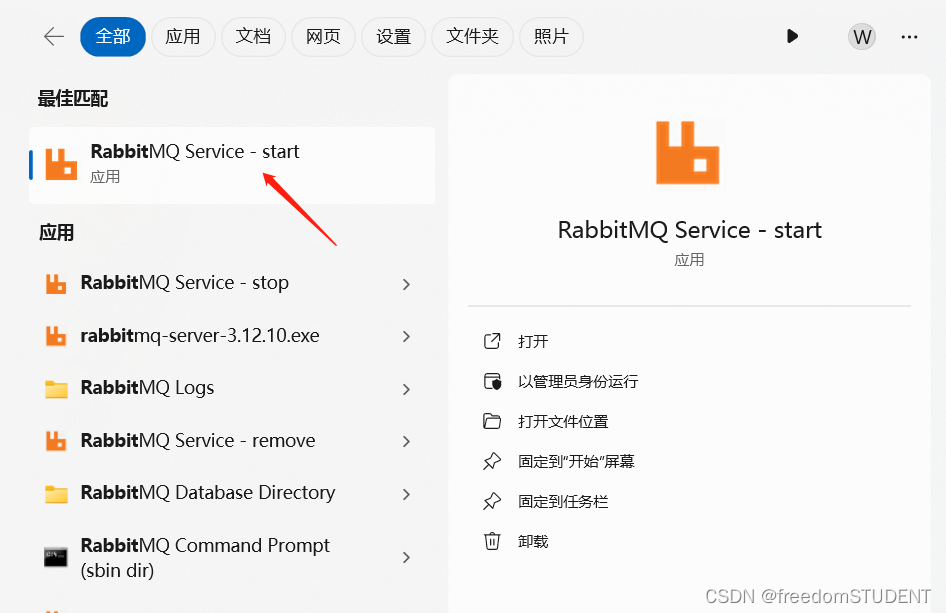Switch to the 文档 filter tab
The width and height of the screenshot is (946, 613).
pos(253,37)
